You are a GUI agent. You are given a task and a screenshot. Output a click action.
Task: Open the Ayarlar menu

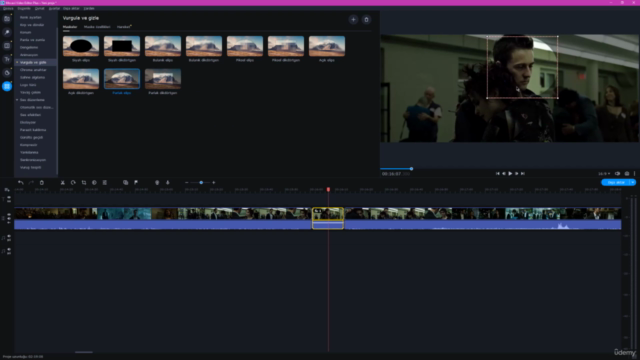point(54,8)
